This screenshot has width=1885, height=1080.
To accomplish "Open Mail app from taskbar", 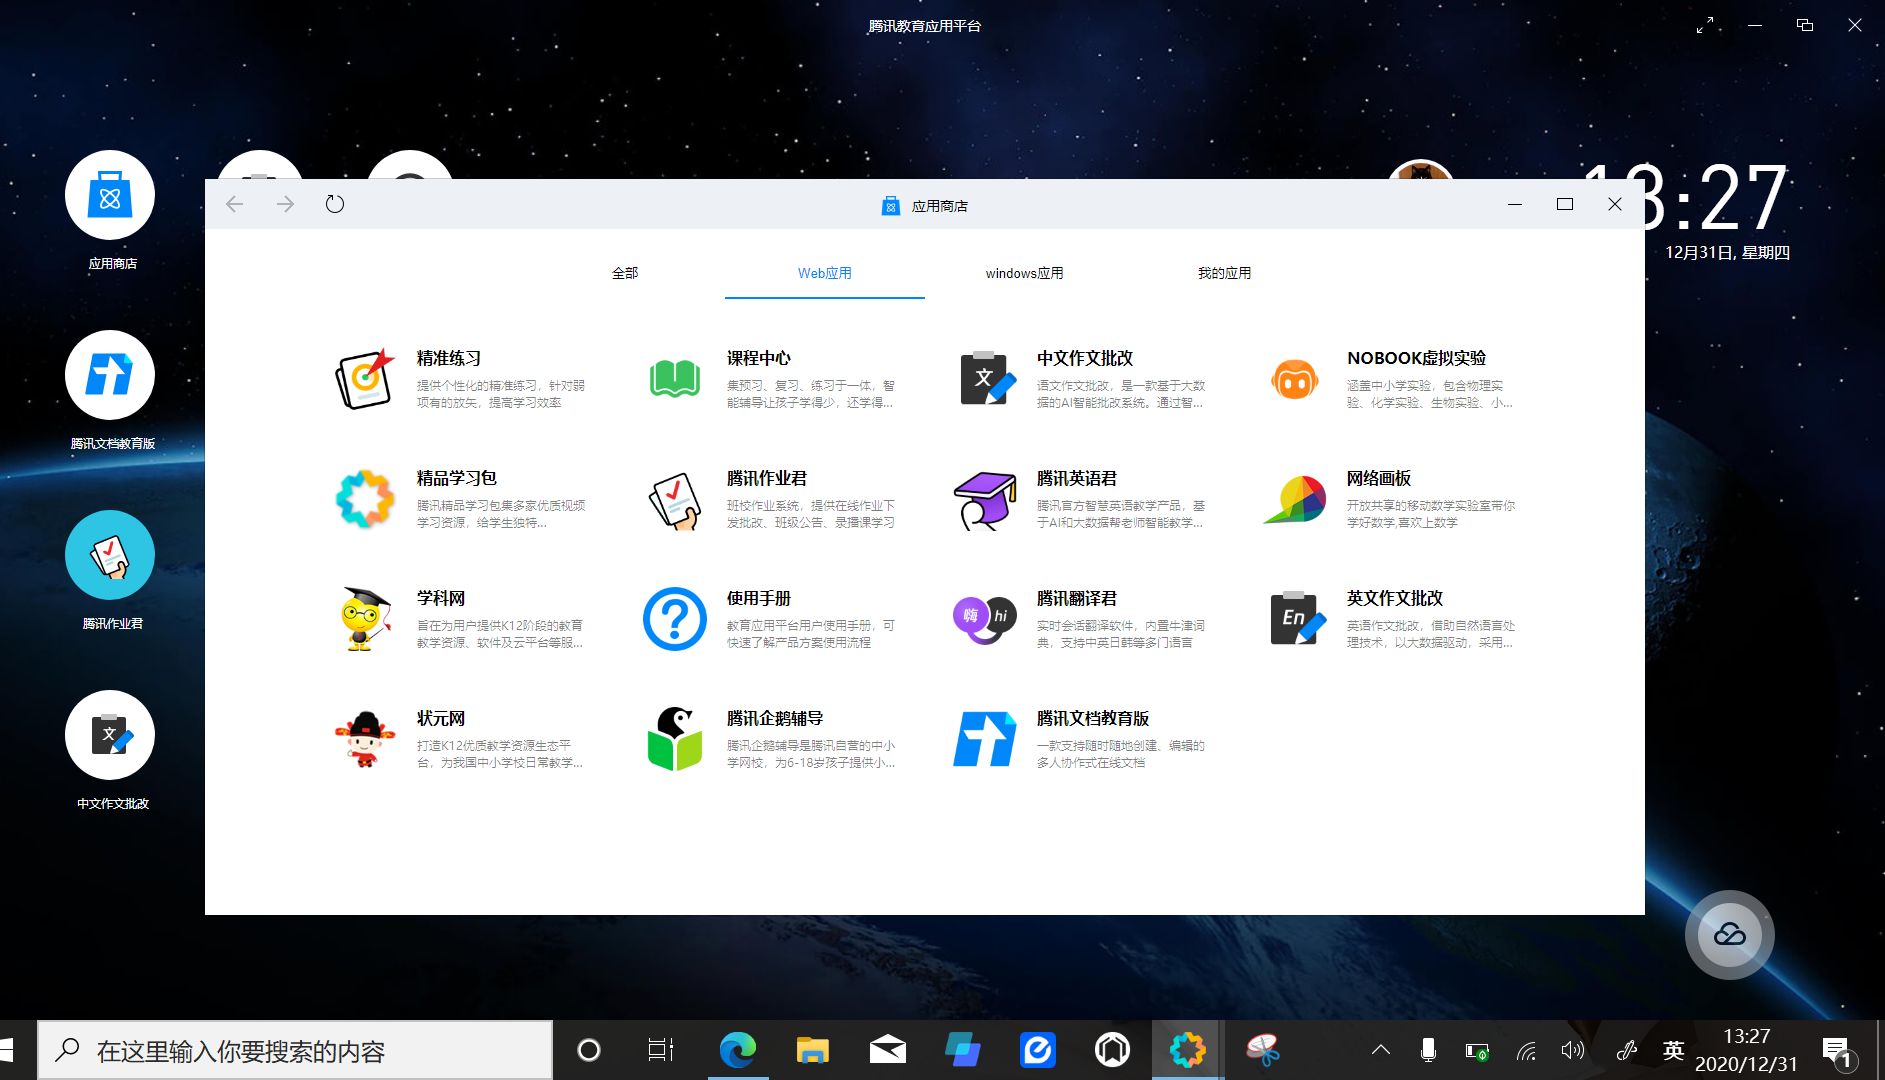I will tap(887, 1050).
